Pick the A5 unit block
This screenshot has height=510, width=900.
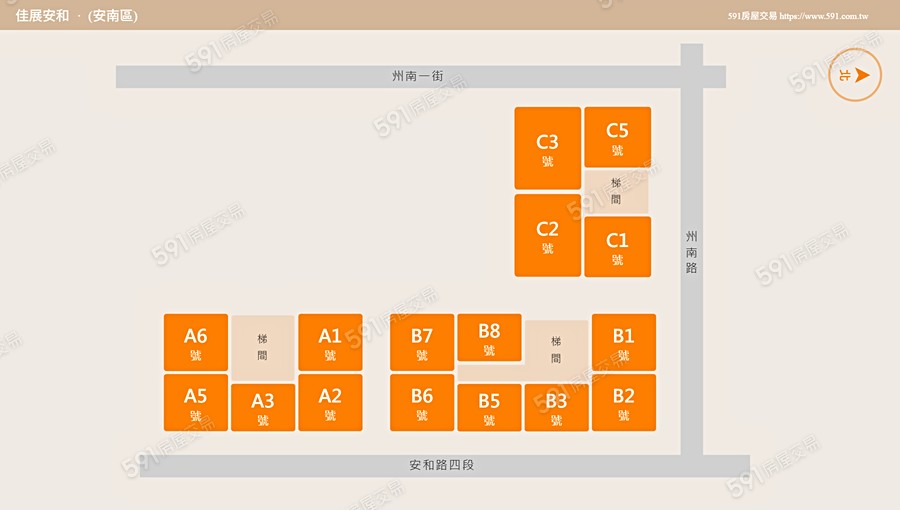196,402
